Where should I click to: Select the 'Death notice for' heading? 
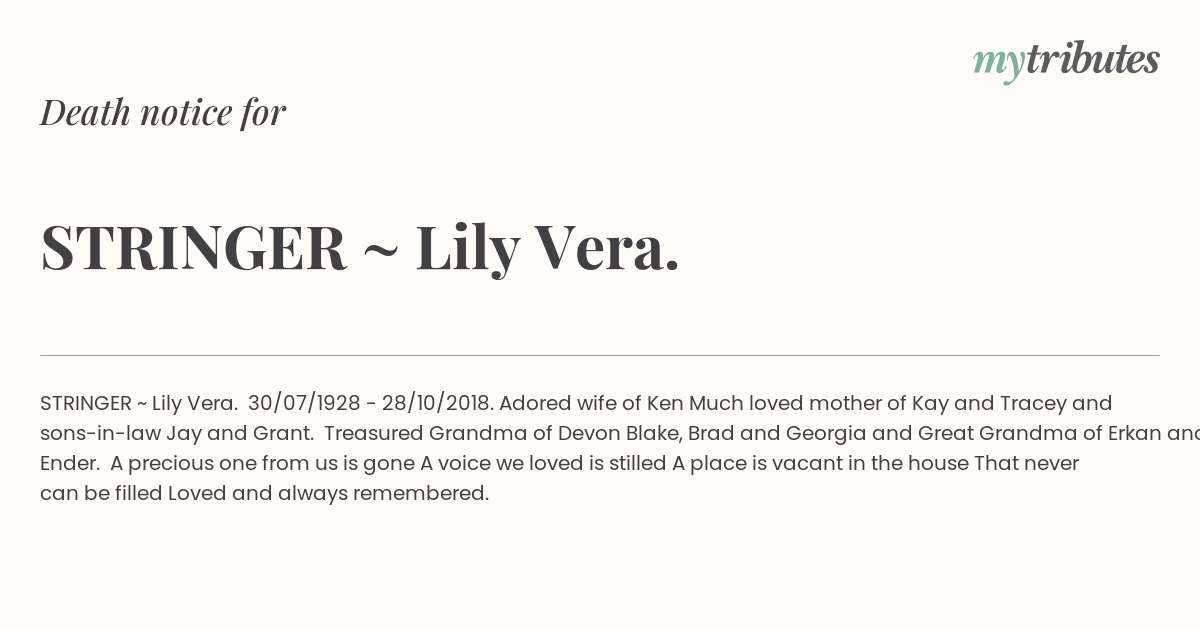coord(163,113)
